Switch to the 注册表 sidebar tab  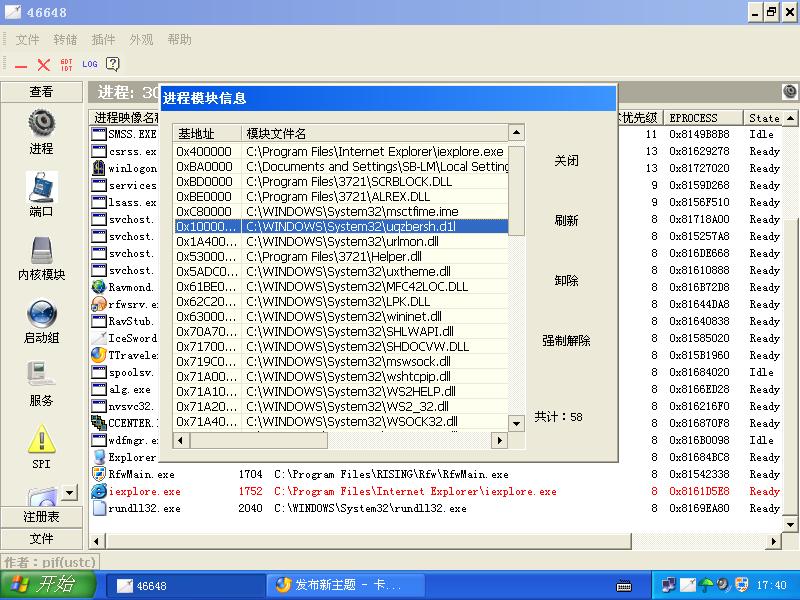pyautogui.click(x=41, y=517)
